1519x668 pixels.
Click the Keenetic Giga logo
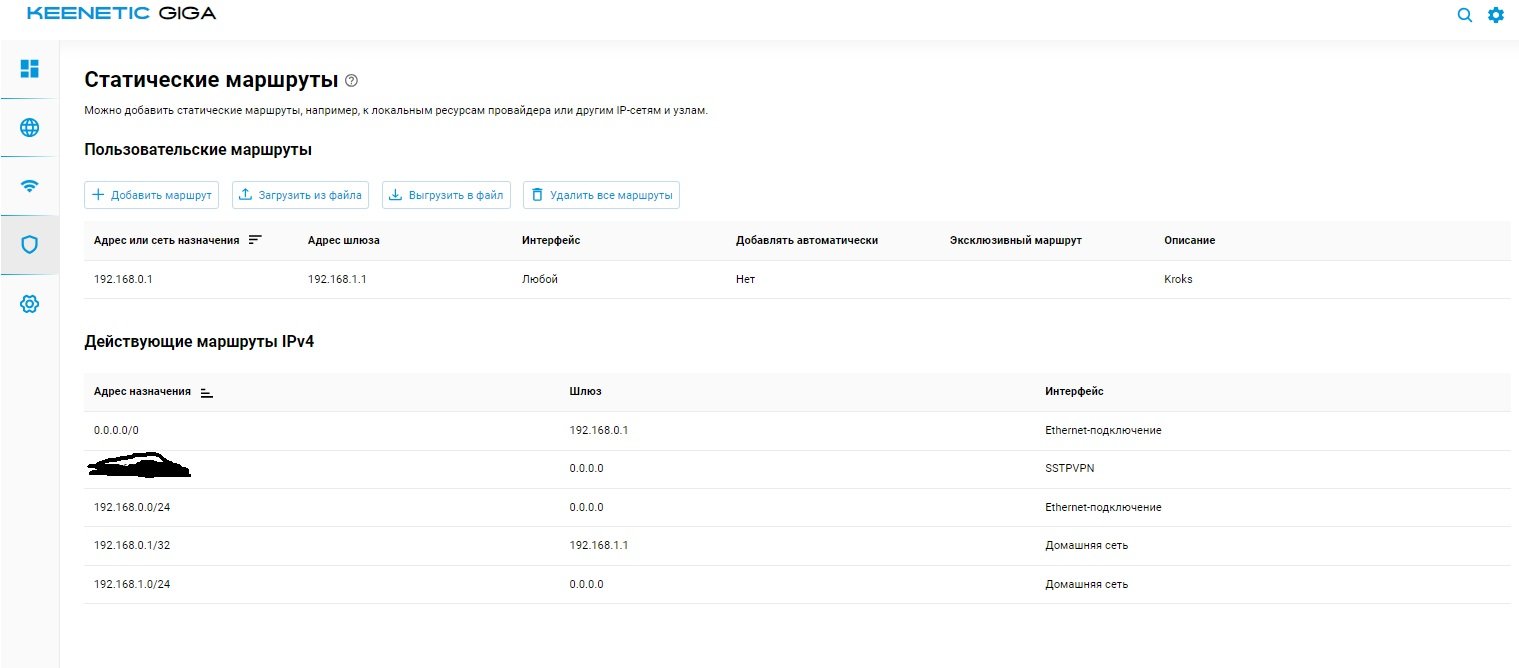coord(120,14)
